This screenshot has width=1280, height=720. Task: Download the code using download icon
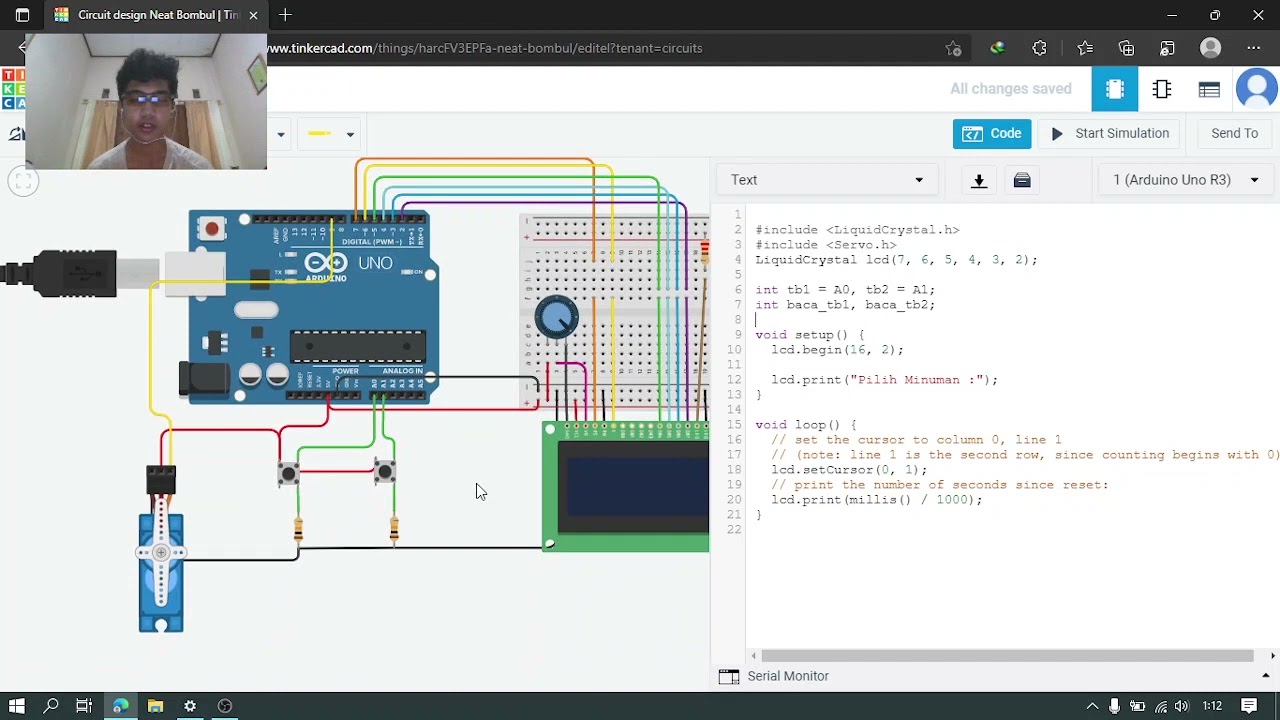point(979,180)
